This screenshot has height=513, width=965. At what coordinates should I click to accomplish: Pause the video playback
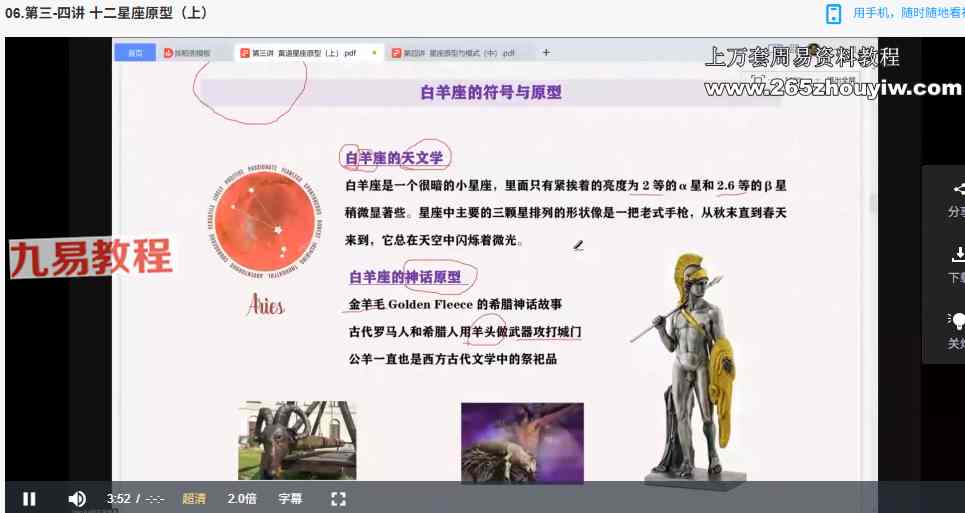tap(30, 498)
